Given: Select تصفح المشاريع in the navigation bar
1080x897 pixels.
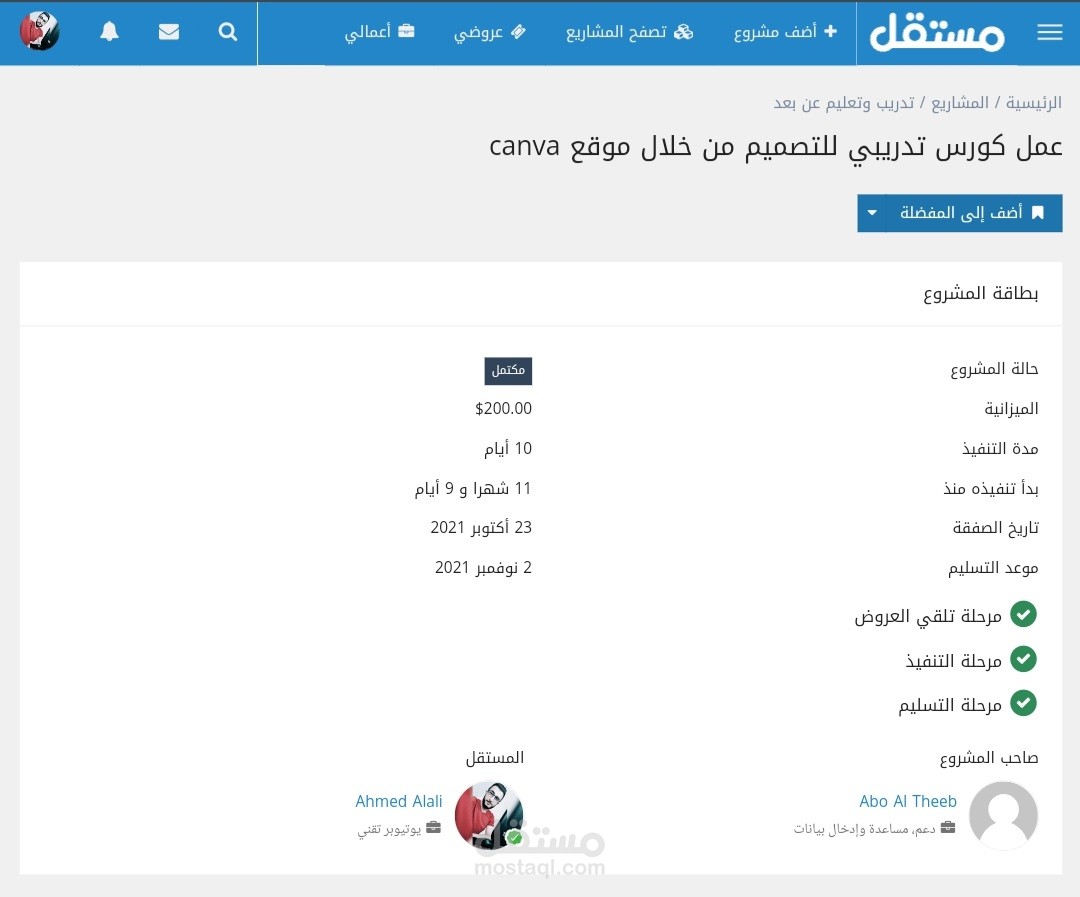Looking at the screenshot, I should (x=630, y=32).
